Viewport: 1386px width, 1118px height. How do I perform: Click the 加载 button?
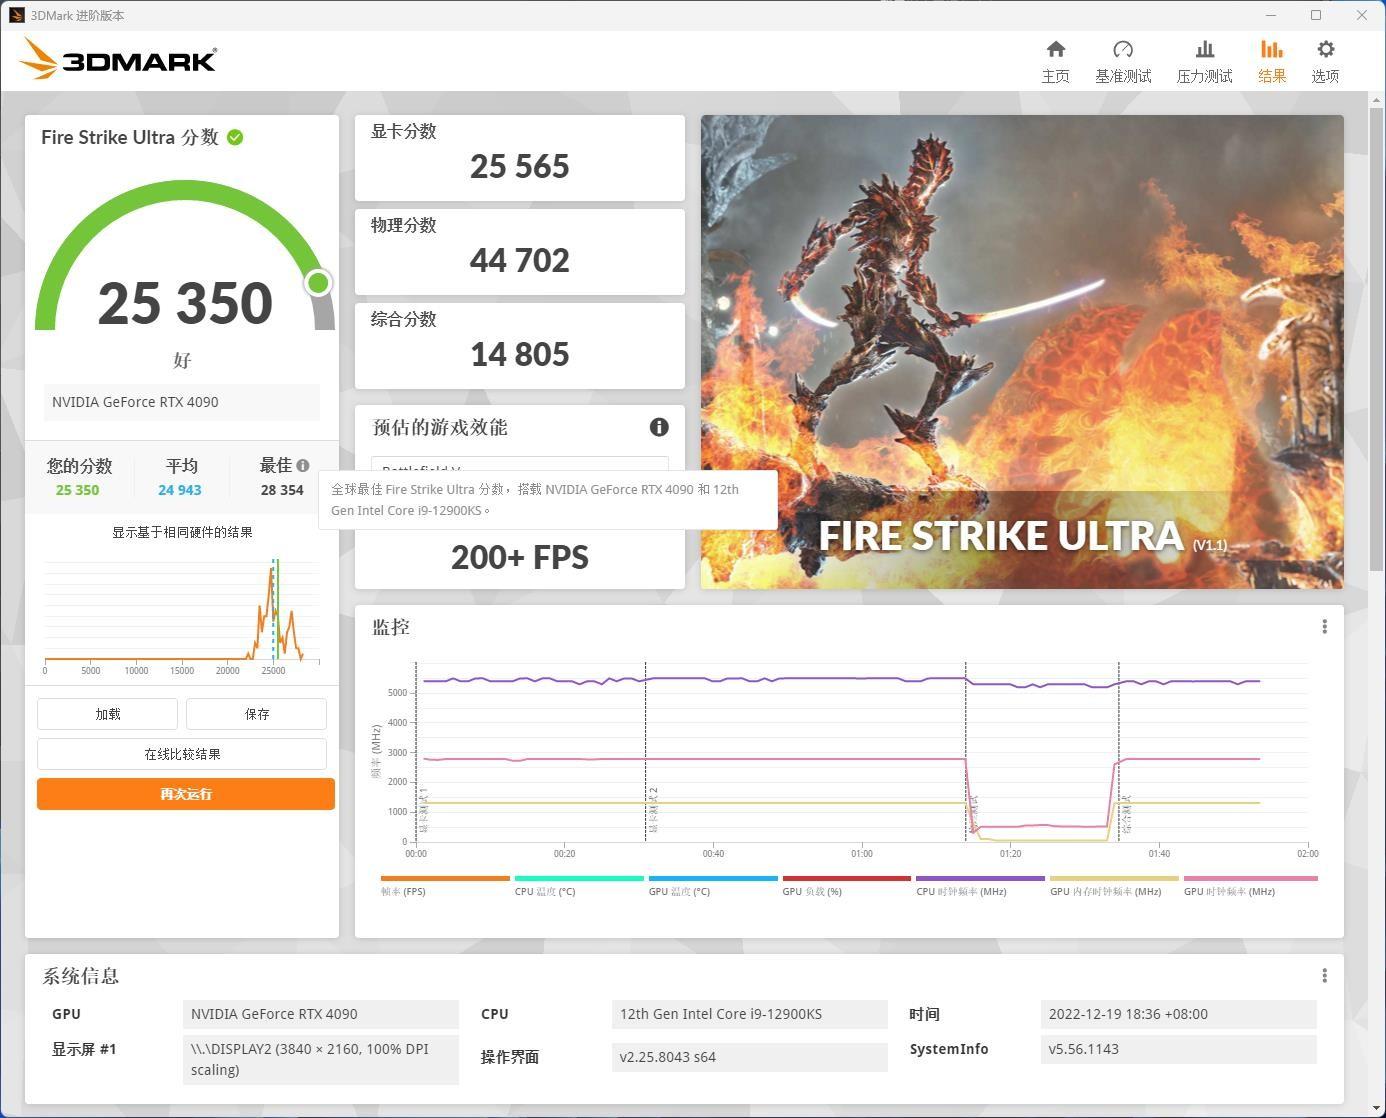(x=107, y=714)
